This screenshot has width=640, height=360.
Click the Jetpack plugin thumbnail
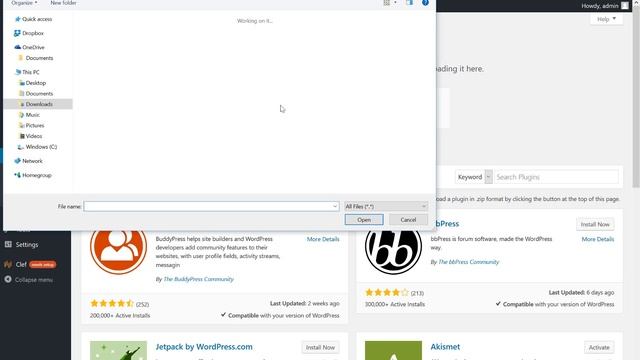coord(118,351)
